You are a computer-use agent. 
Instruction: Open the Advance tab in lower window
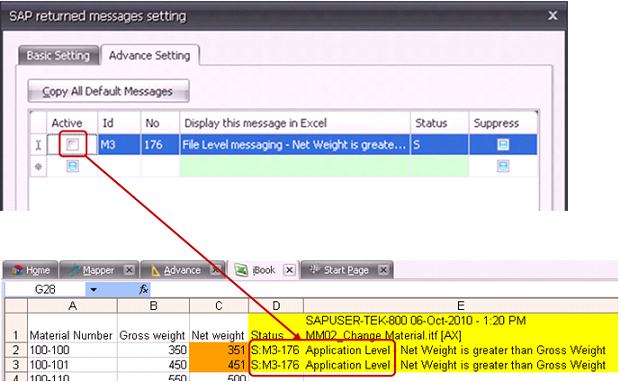[182, 270]
